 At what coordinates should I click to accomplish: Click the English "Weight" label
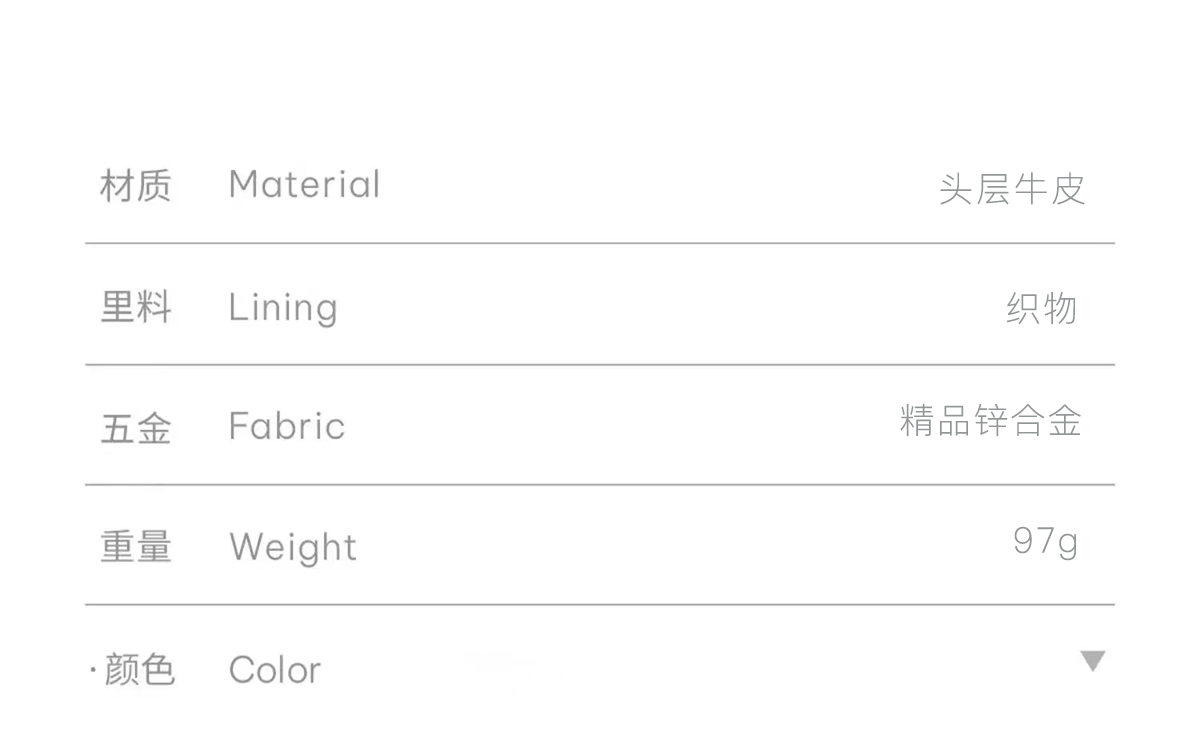click(293, 548)
